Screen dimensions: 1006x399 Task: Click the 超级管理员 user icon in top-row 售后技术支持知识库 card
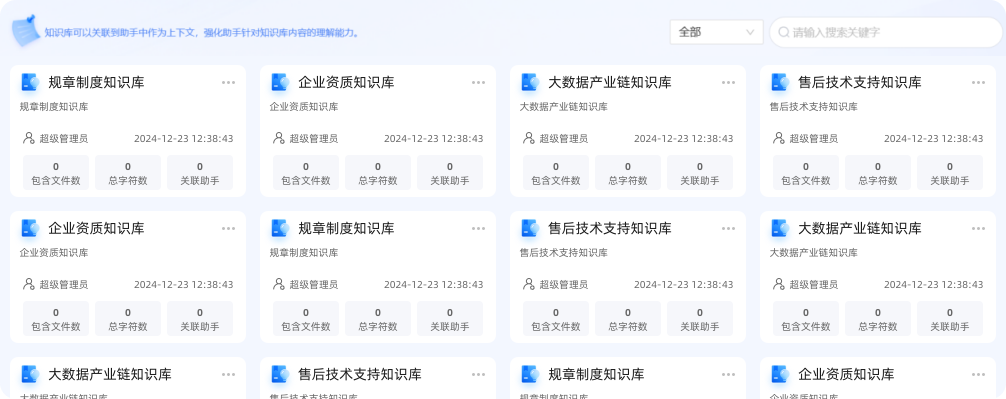[x=778, y=138]
